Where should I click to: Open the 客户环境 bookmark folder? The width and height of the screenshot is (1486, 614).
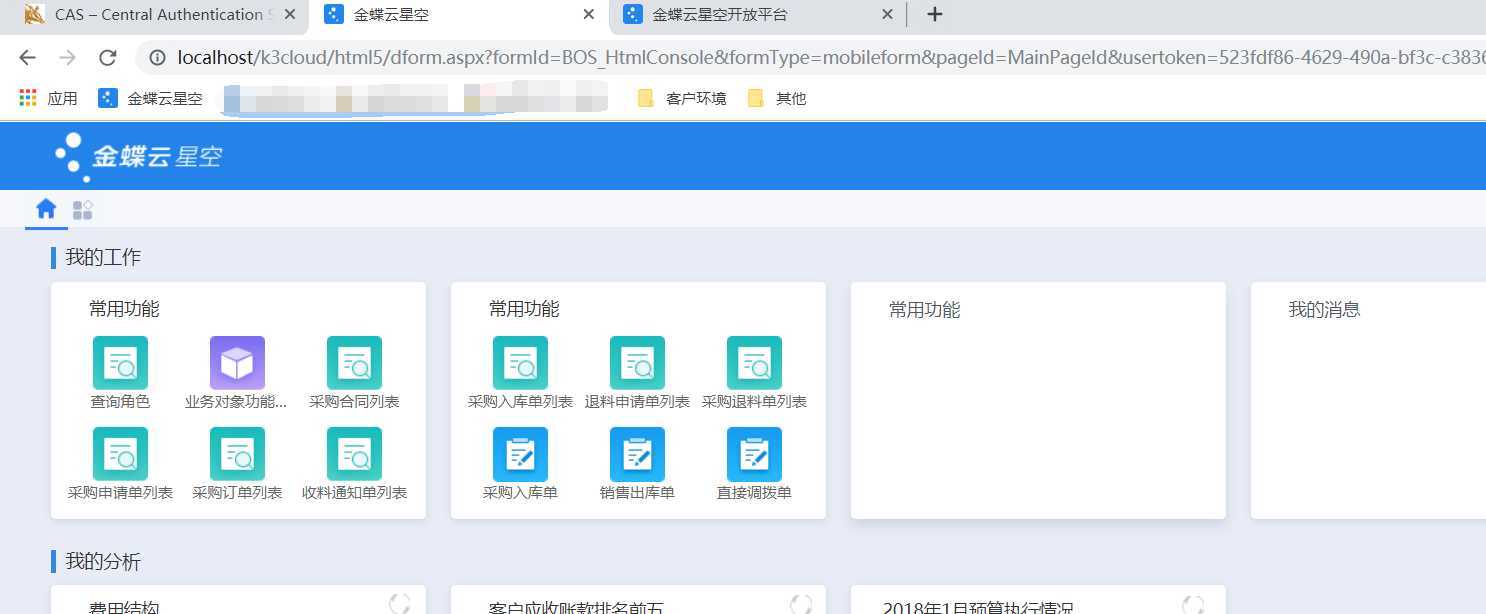click(x=682, y=98)
